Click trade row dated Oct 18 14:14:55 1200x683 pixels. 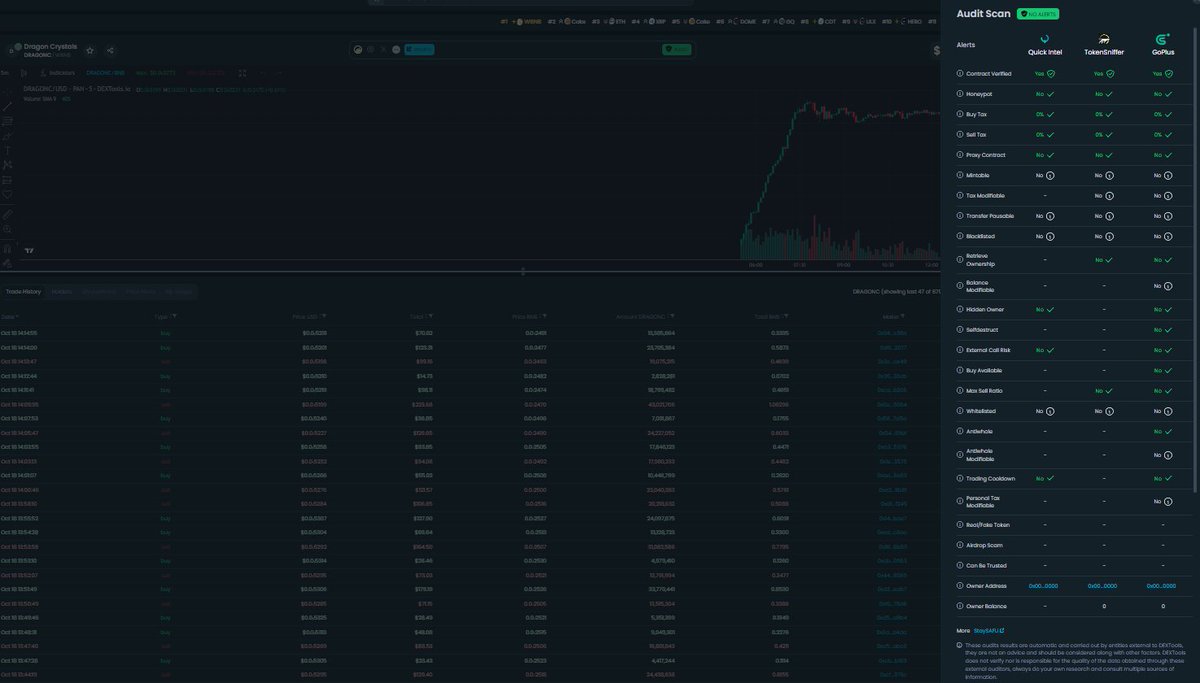point(470,332)
